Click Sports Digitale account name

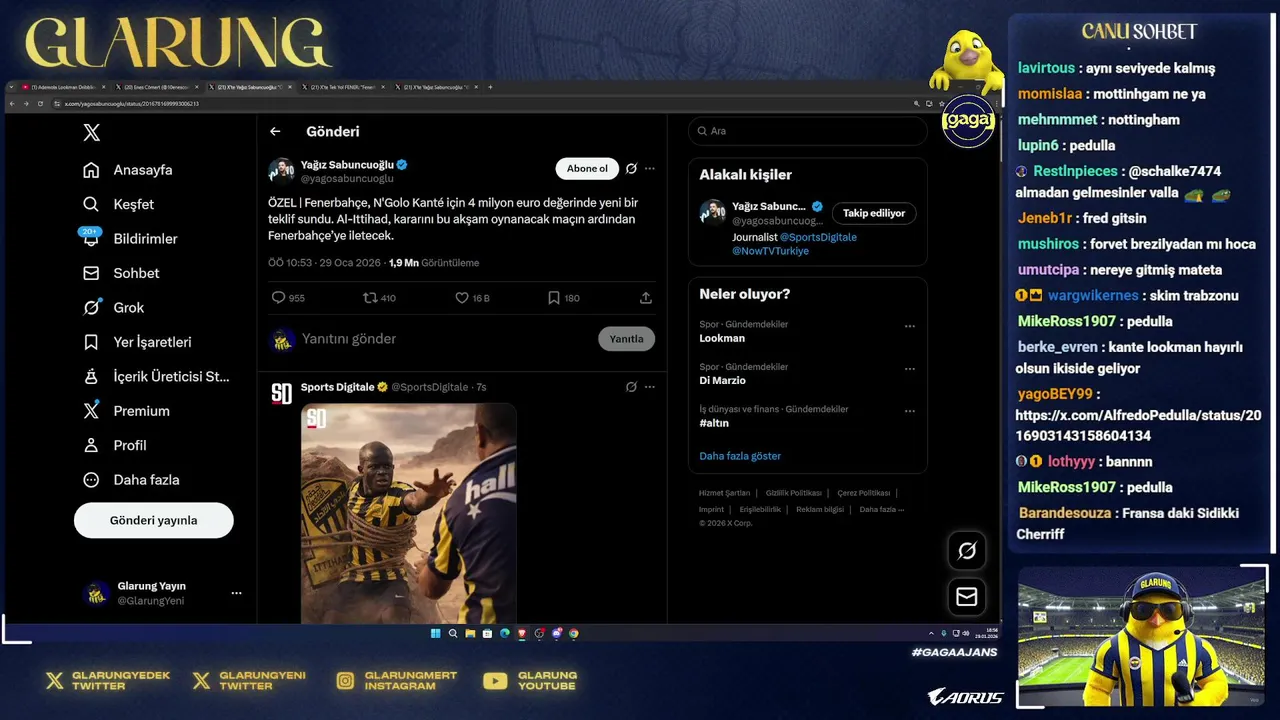(x=338, y=387)
